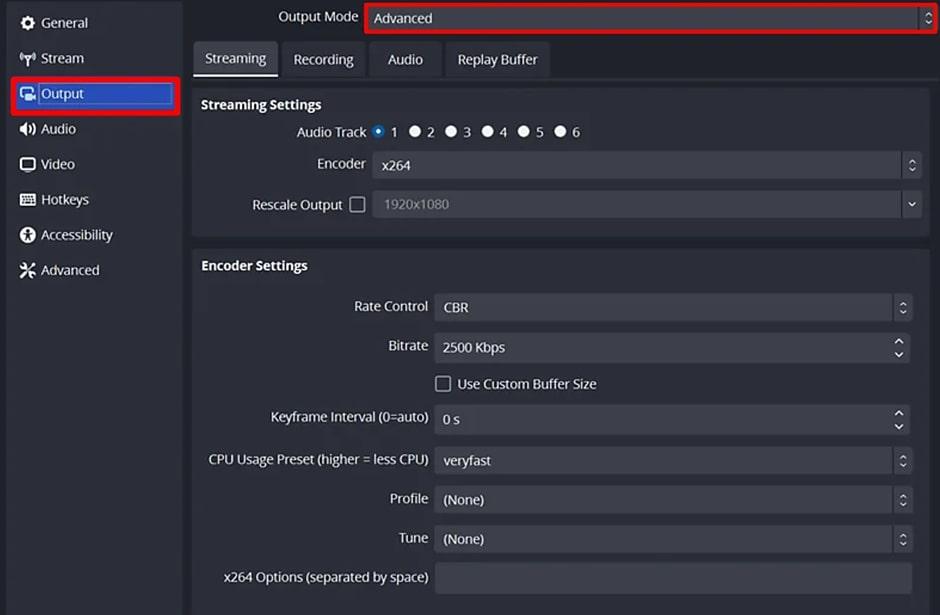Open Advanced settings wrench icon
The width and height of the screenshot is (940, 615).
27,270
